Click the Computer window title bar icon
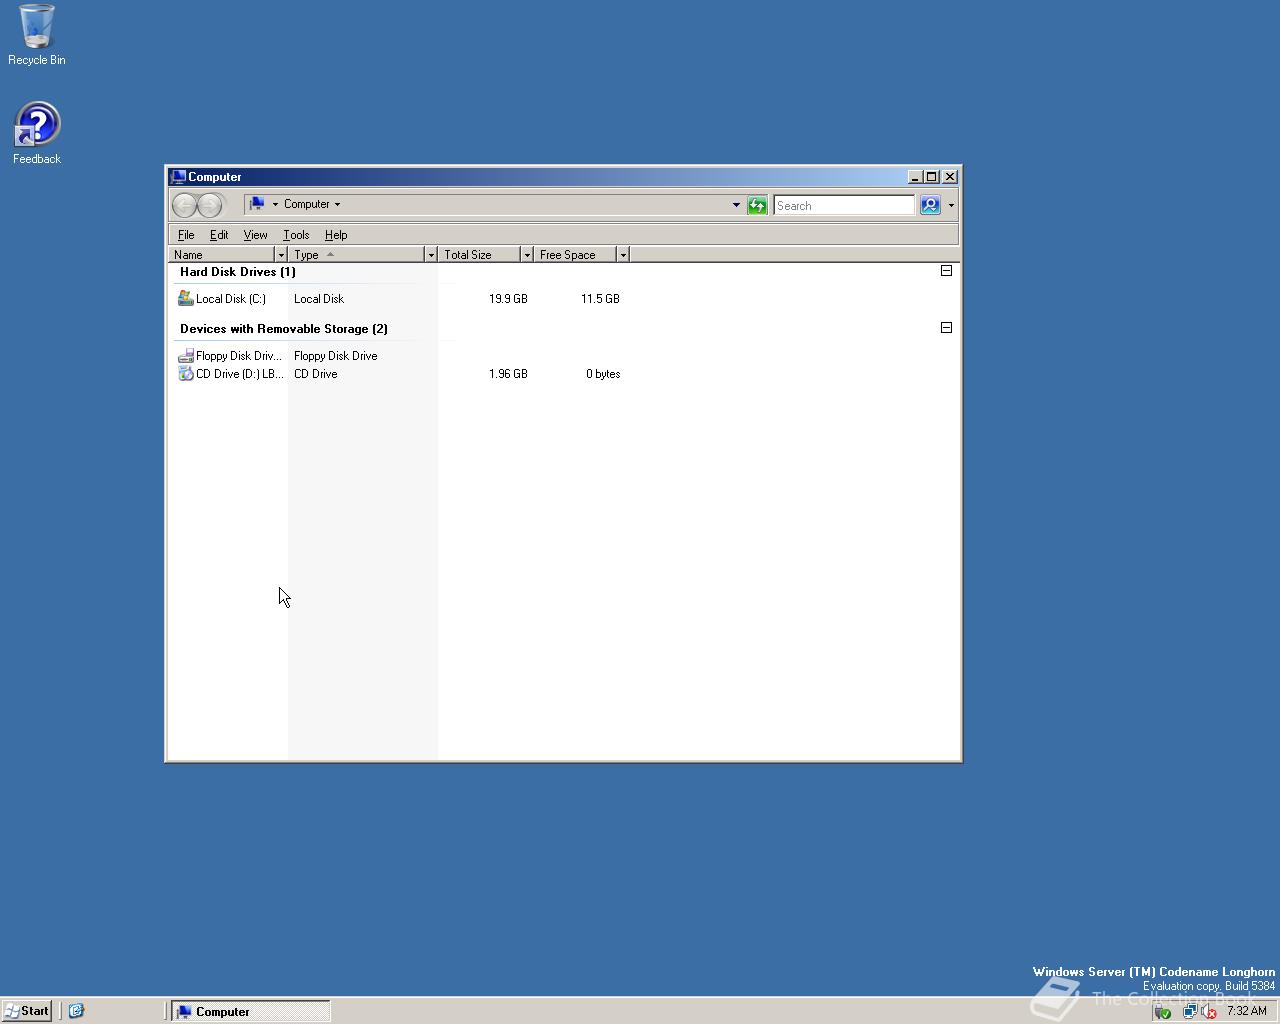This screenshot has height=1024, width=1280. (x=178, y=176)
